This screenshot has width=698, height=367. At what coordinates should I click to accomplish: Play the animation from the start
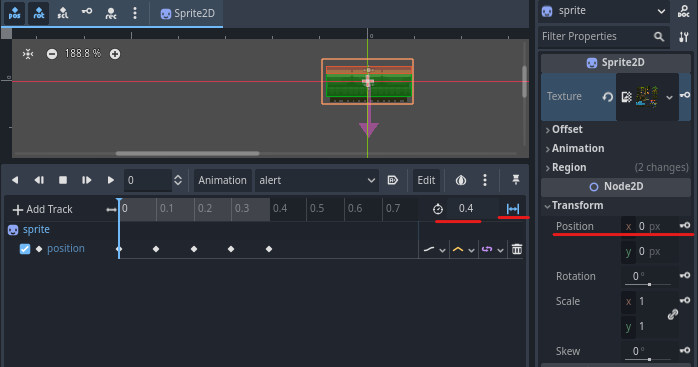tap(86, 180)
